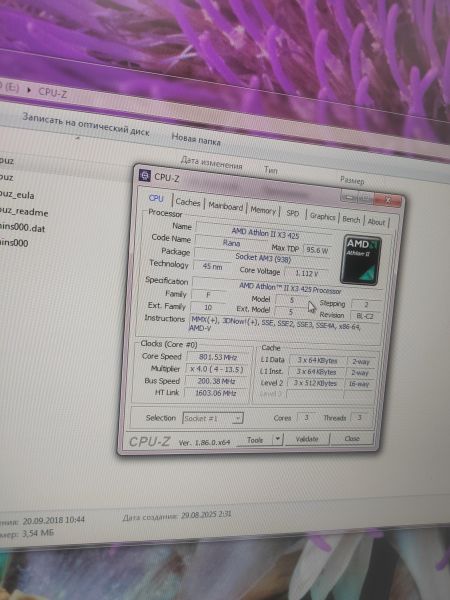Click the Explorer detail '20.09.2018 10:44'
450x600 pixels.
point(54,520)
